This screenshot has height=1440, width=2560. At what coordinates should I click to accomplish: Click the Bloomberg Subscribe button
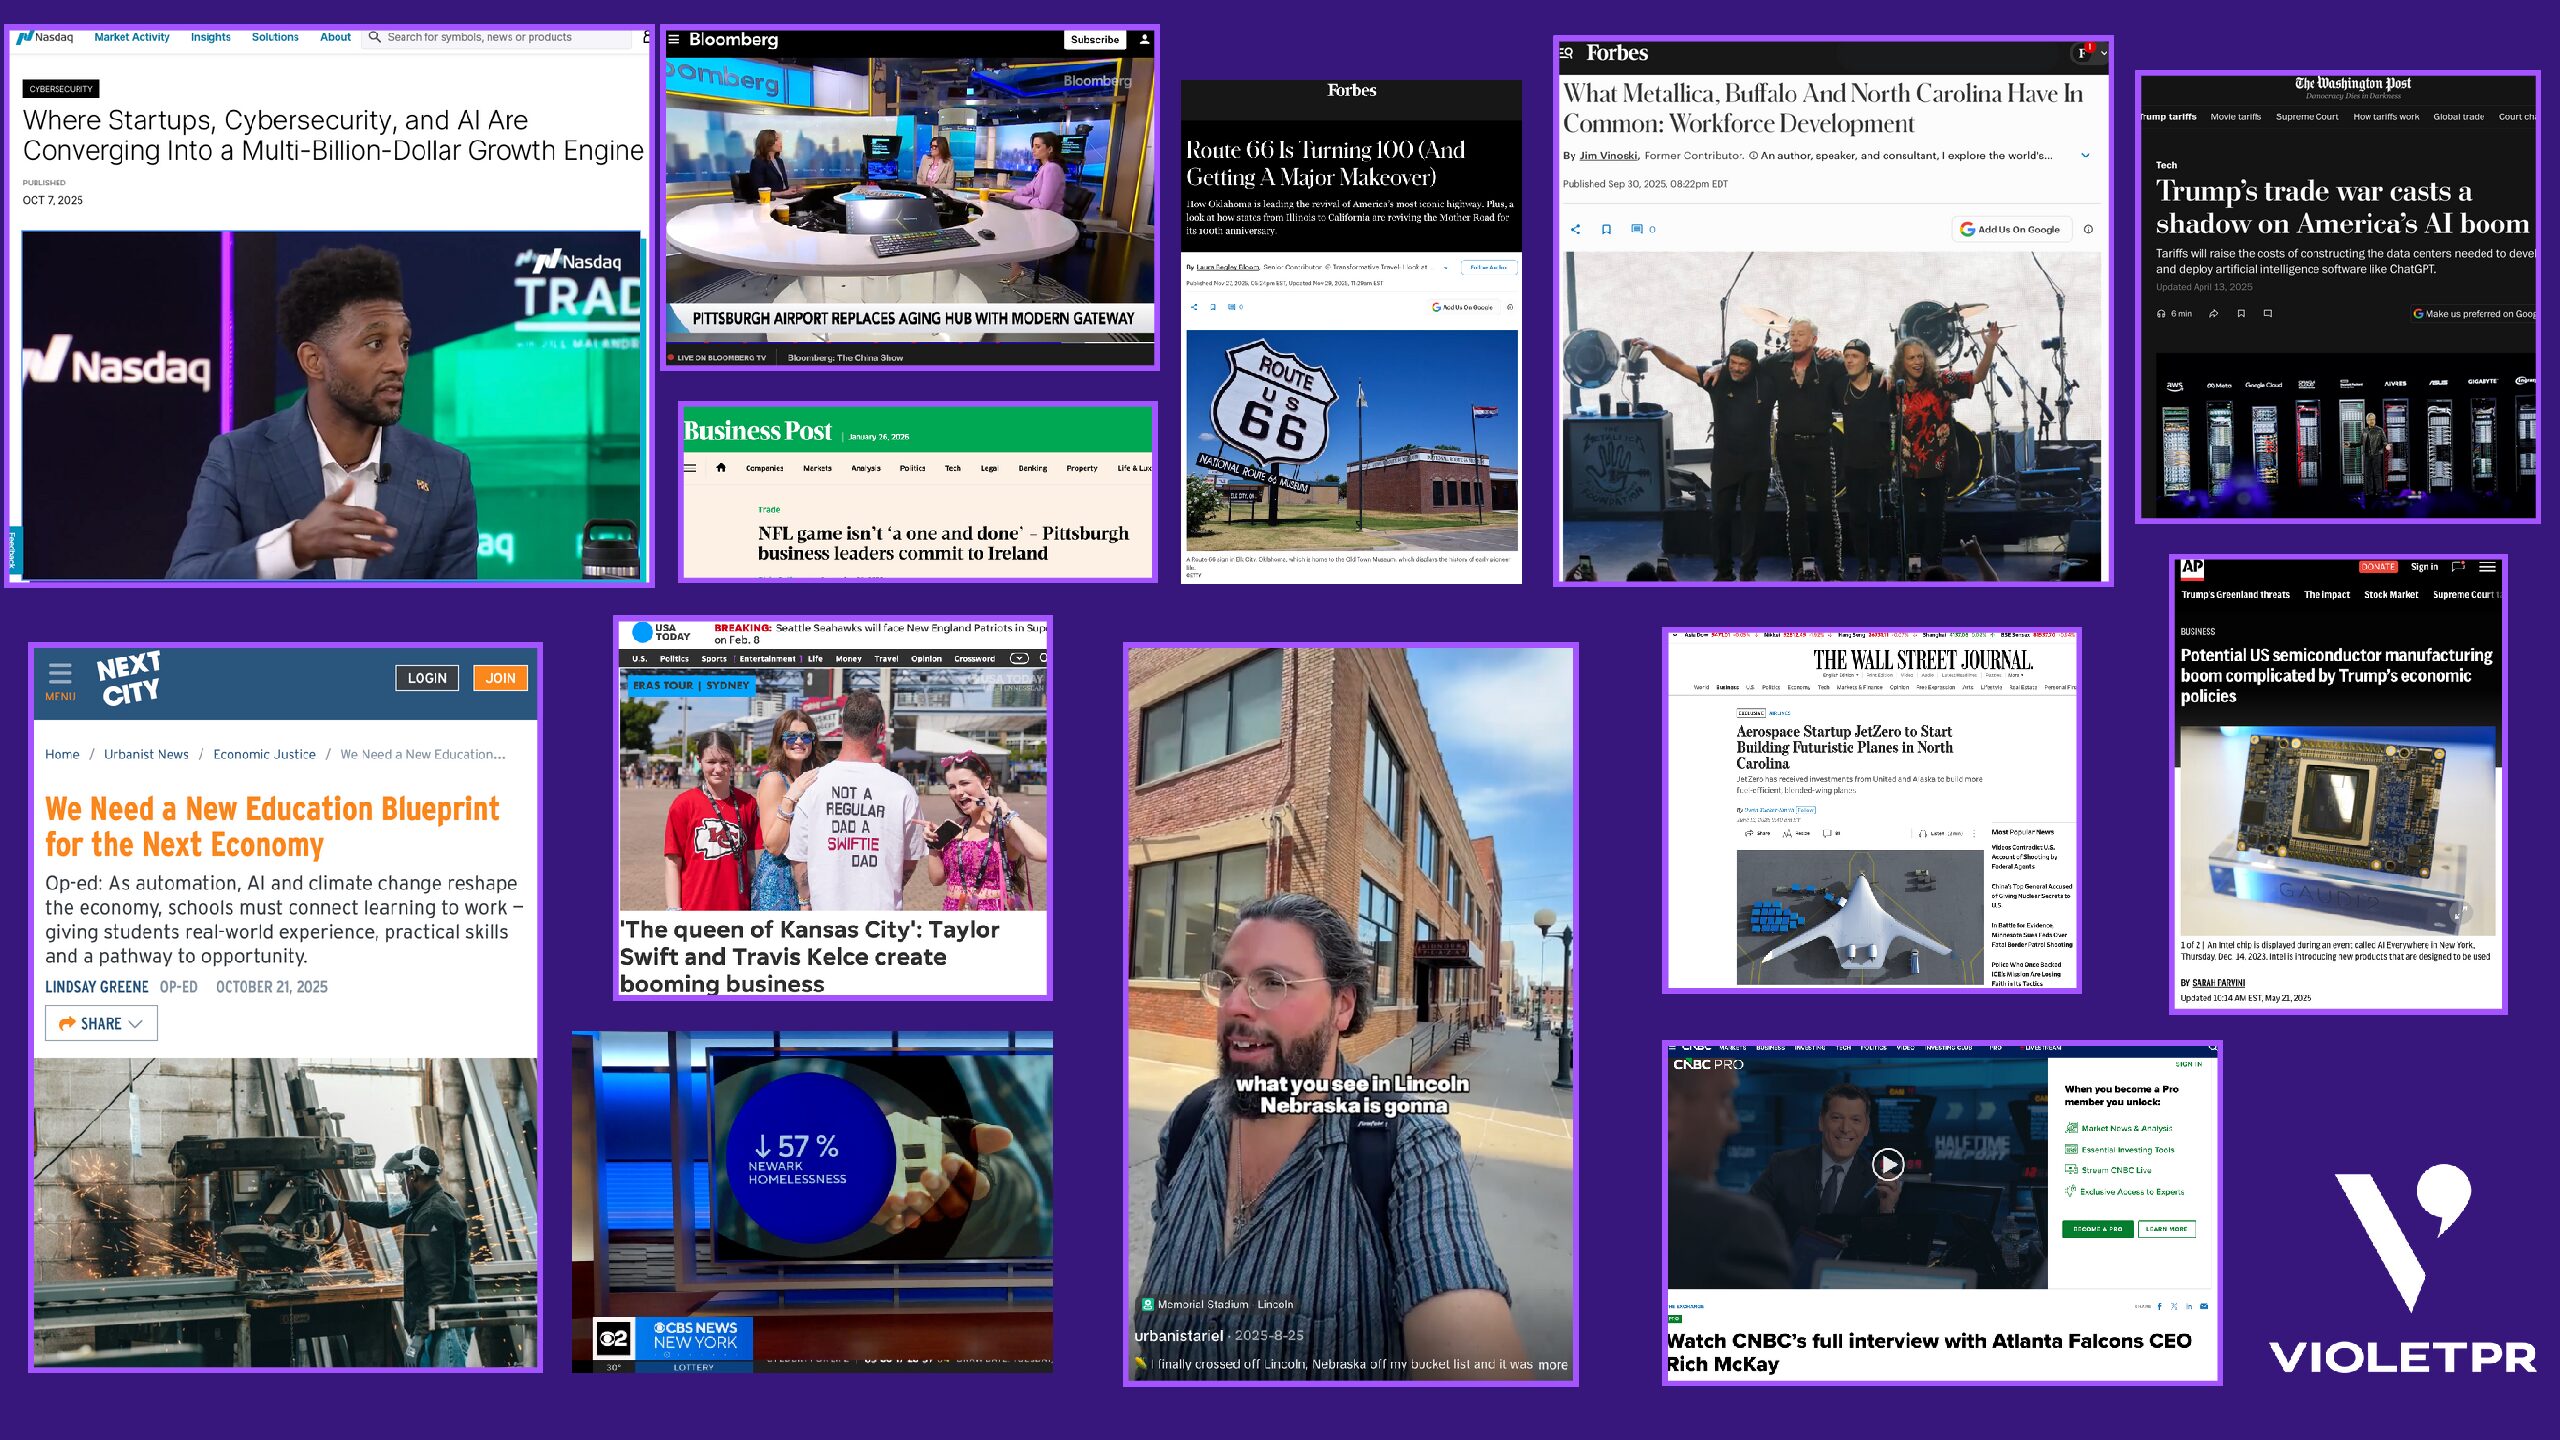coord(1093,39)
